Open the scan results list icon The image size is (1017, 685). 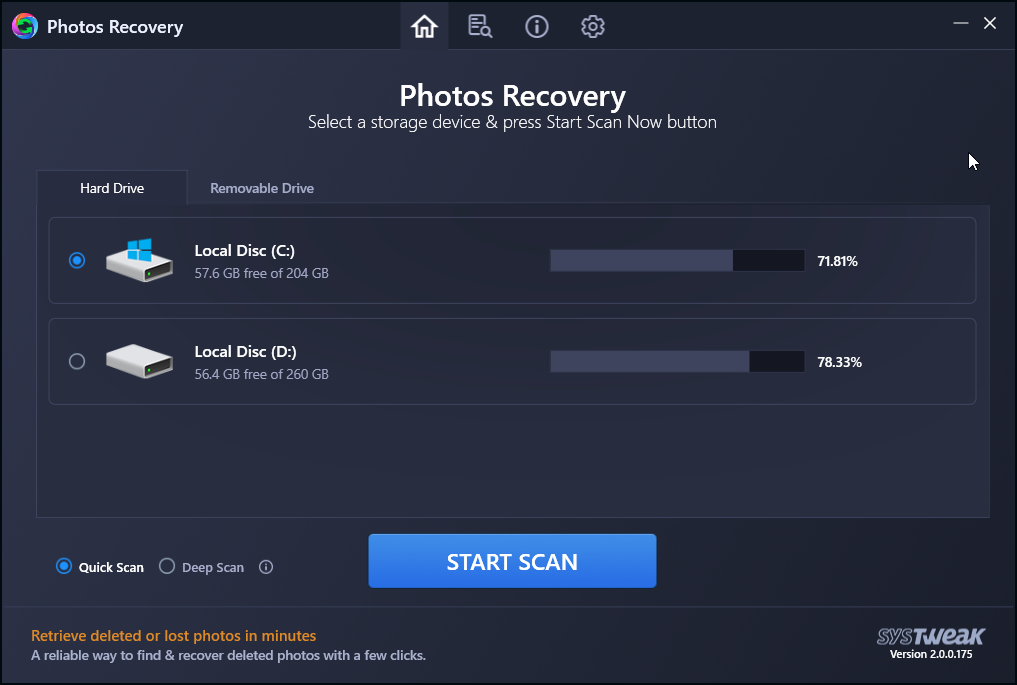click(480, 27)
